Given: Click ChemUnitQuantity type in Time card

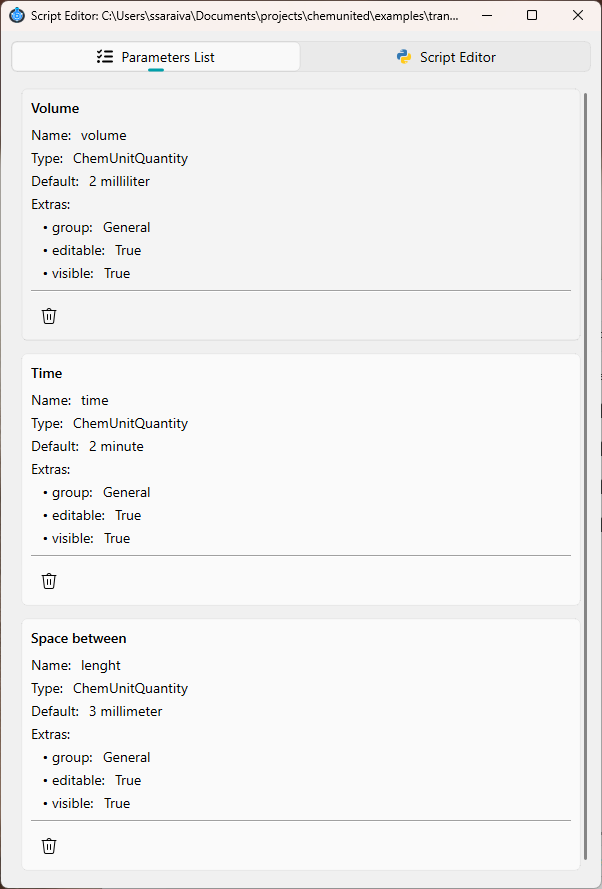Looking at the screenshot, I should [130, 424].
